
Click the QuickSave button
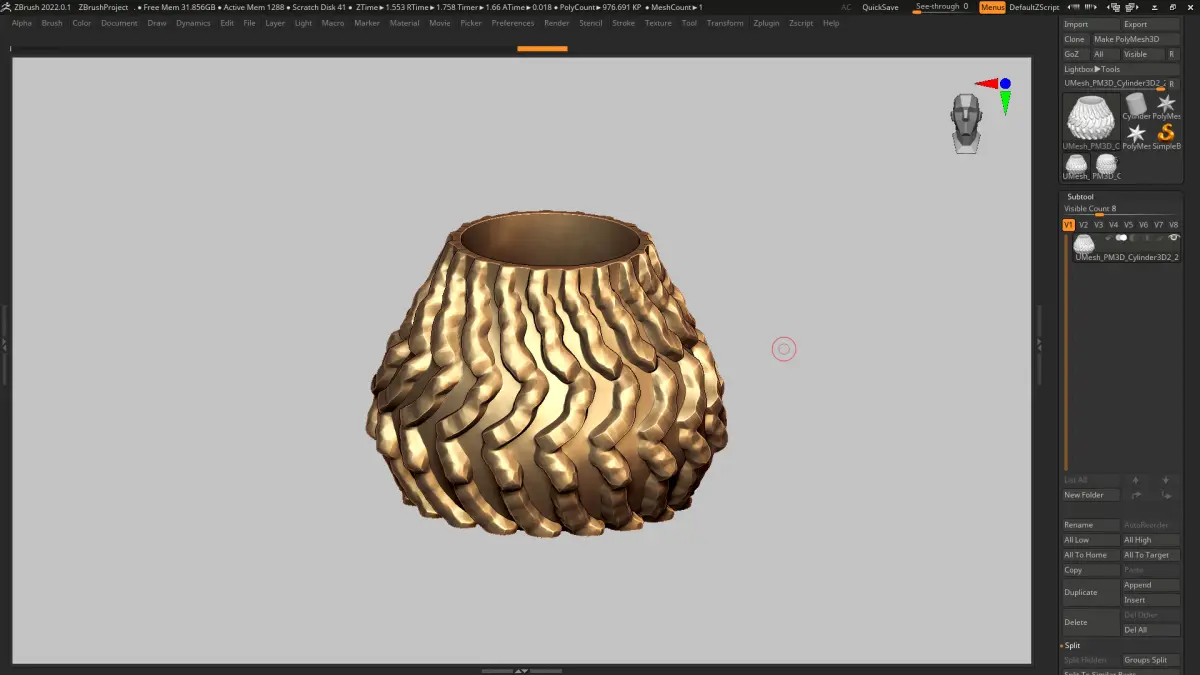point(880,7)
